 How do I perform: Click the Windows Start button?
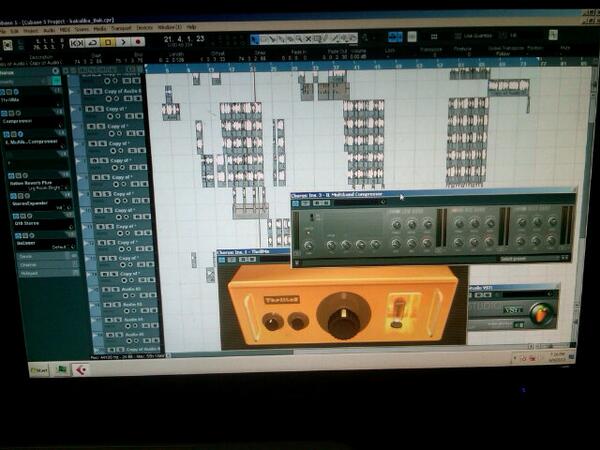click(39, 370)
